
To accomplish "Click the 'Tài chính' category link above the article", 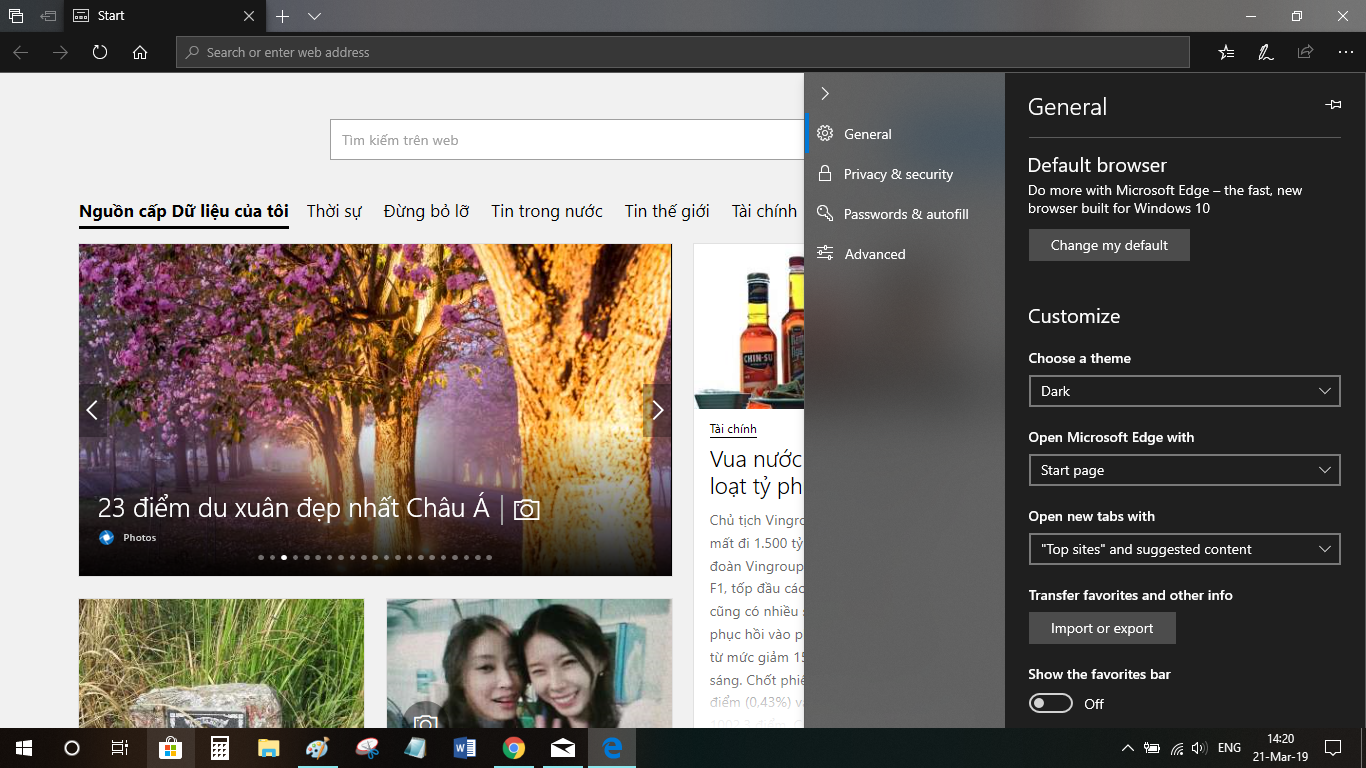I will (733, 429).
